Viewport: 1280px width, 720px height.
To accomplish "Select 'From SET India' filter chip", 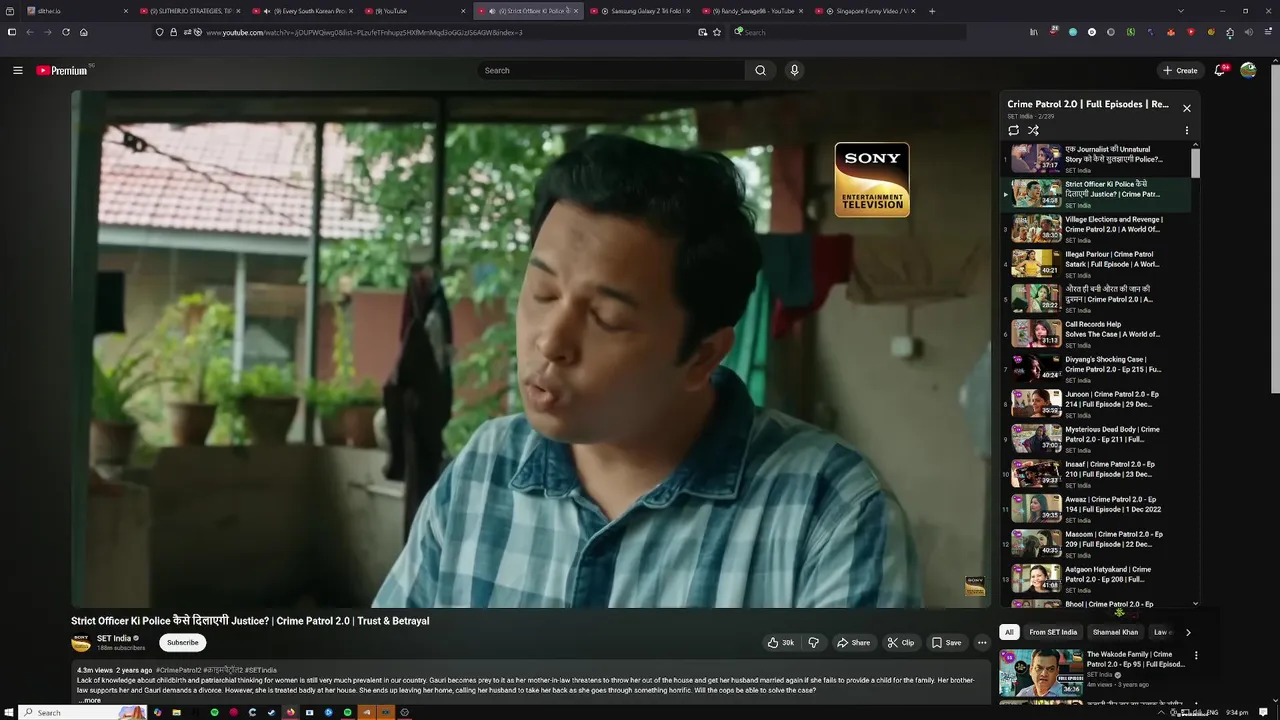I will (1053, 632).
